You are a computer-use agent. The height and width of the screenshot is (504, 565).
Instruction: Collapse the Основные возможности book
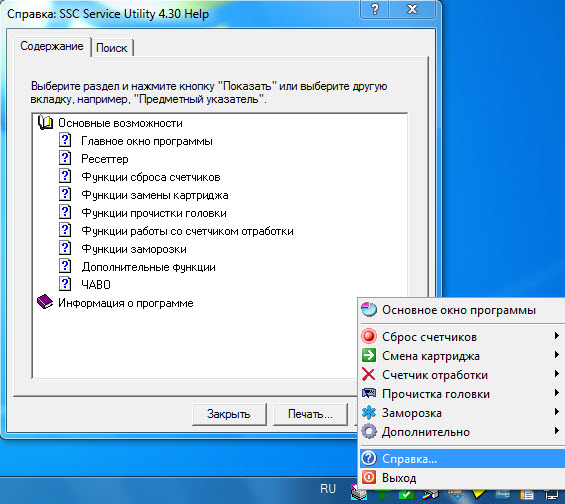click(x=45, y=123)
